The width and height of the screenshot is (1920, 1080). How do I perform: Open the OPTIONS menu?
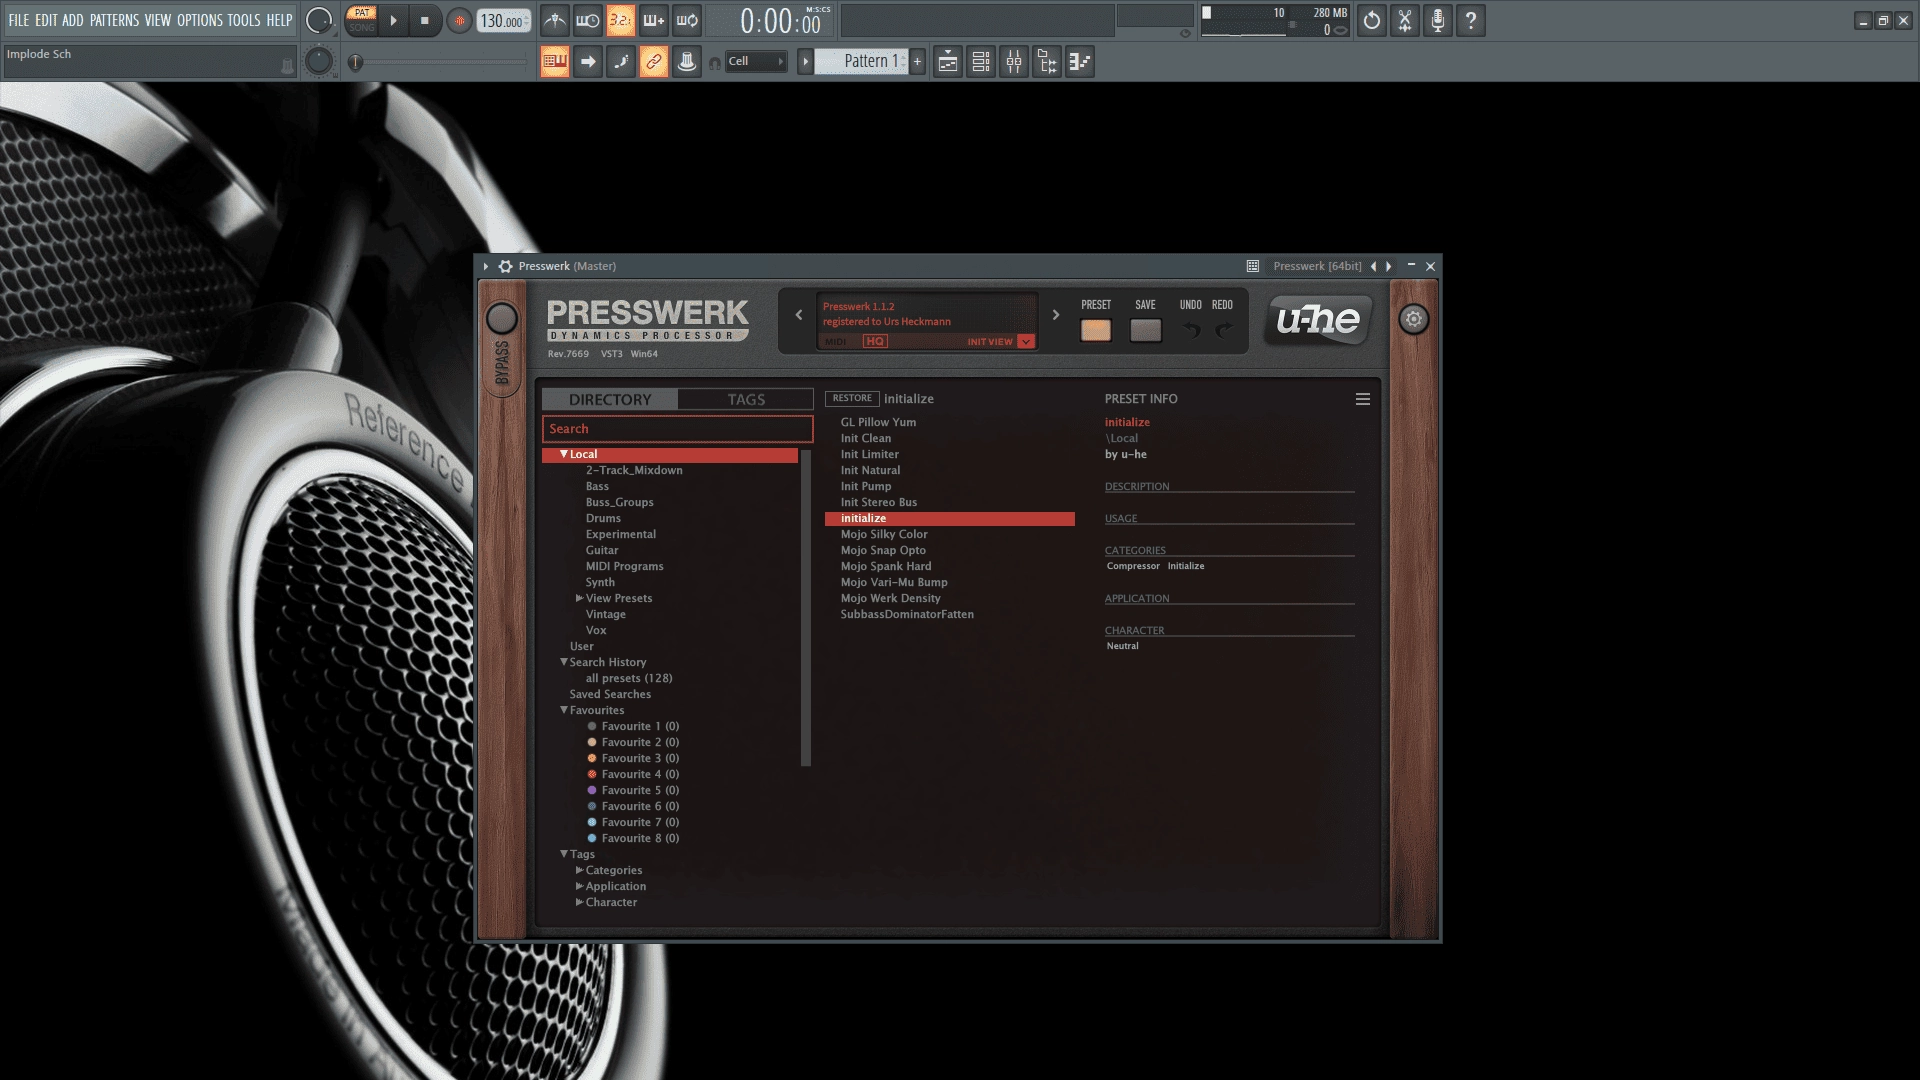coord(200,20)
